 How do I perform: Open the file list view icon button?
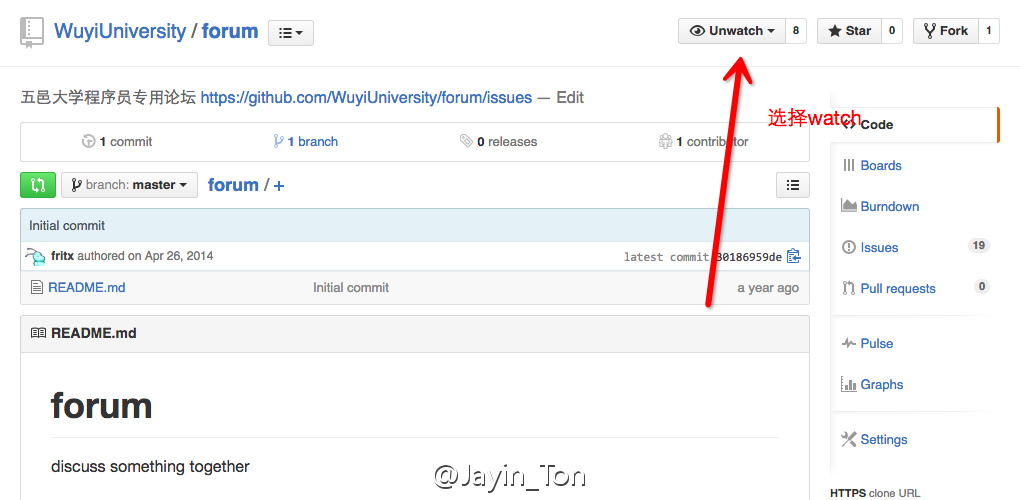coord(793,185)
